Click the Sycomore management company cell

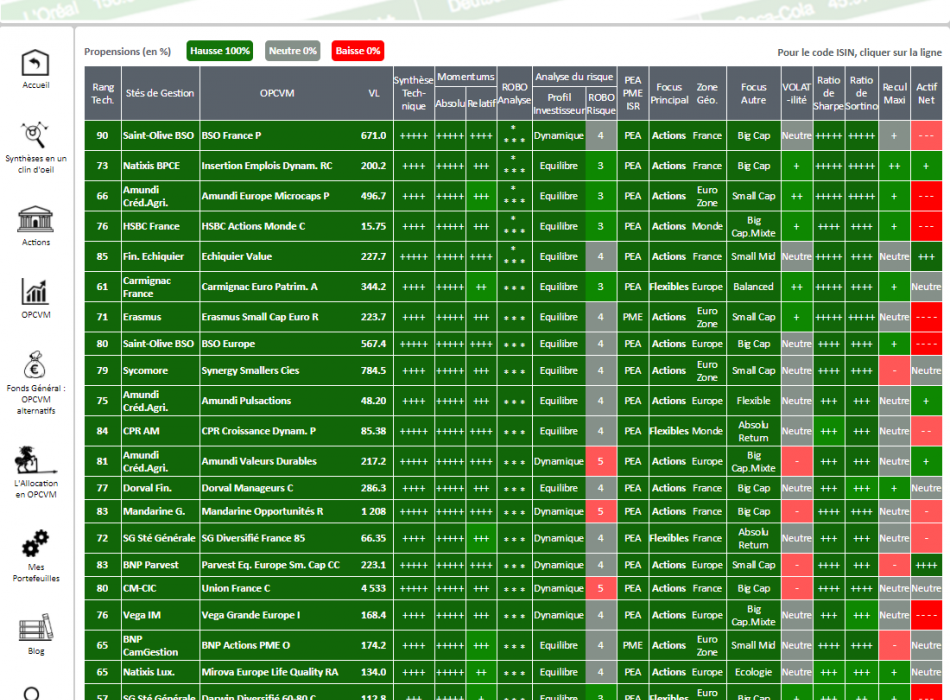click(x=161, y=370)
